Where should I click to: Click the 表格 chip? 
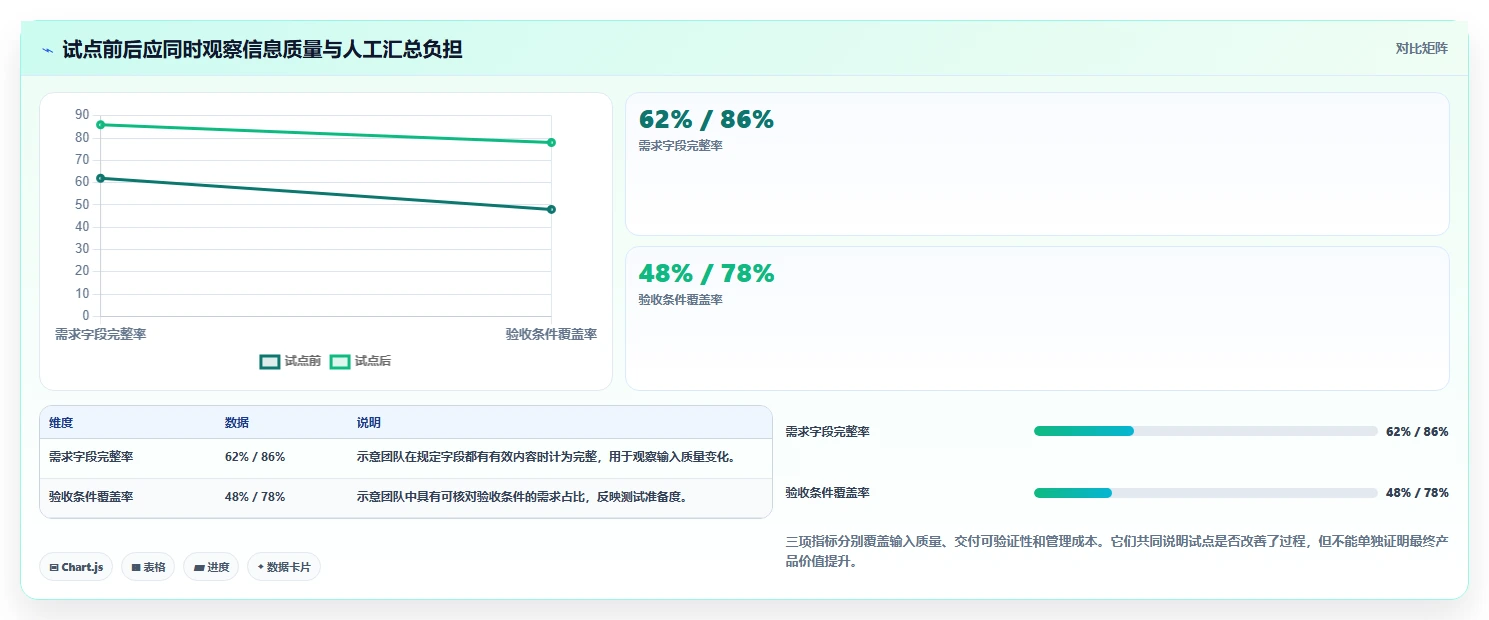point(148,567)
